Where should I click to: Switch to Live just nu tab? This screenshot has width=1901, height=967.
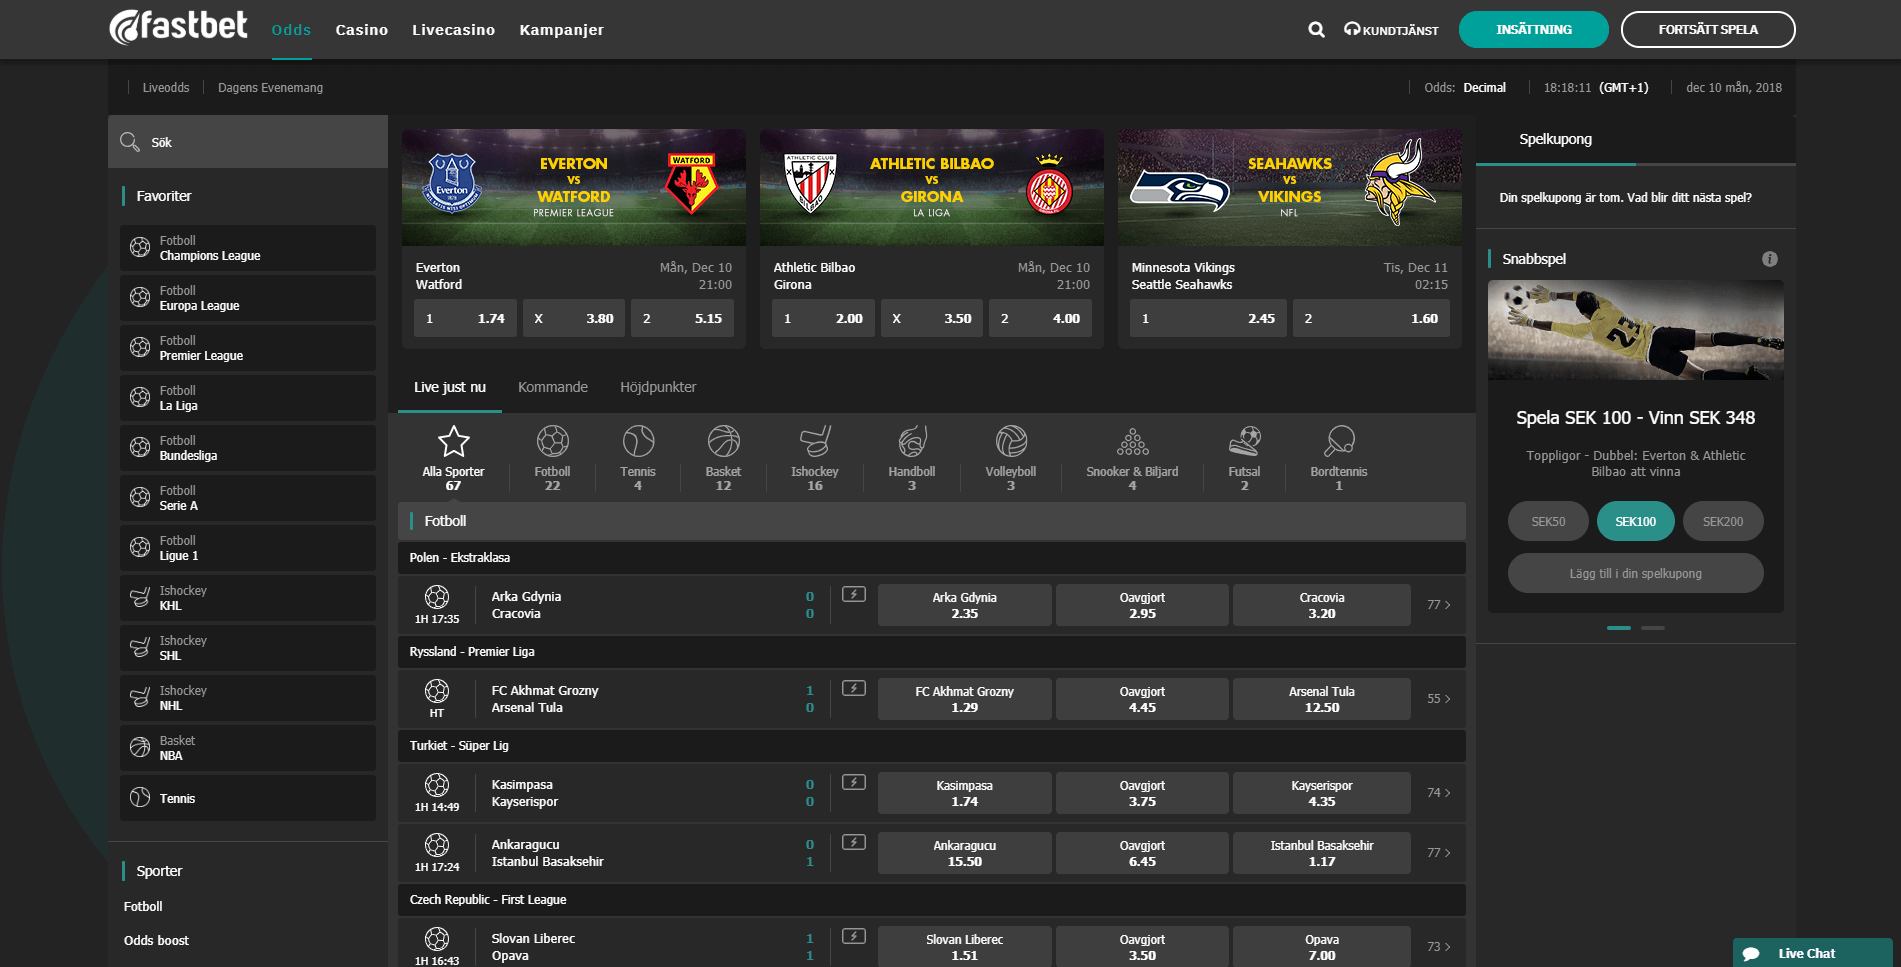click(x=450, y=387)
